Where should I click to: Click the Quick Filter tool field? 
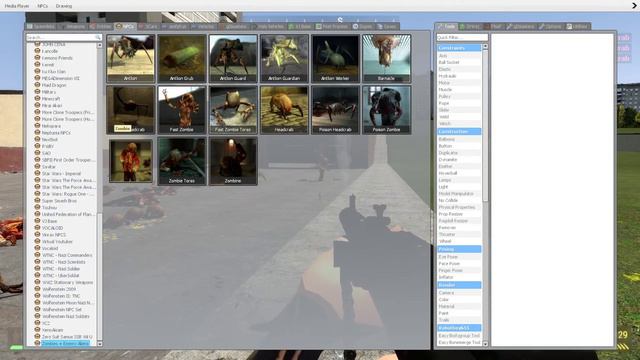462,38
